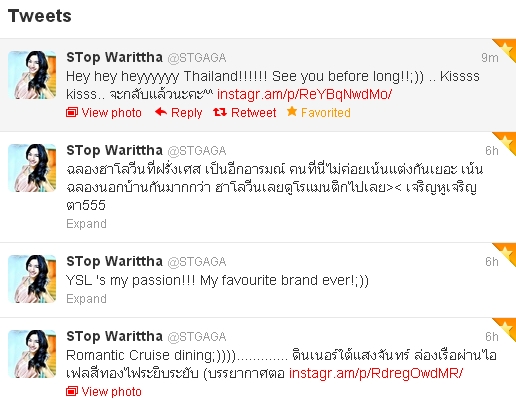The height and width of the screenshot is (407, 516).
Task: Expand the YSL passion tweet
Action: click(86, 298)
